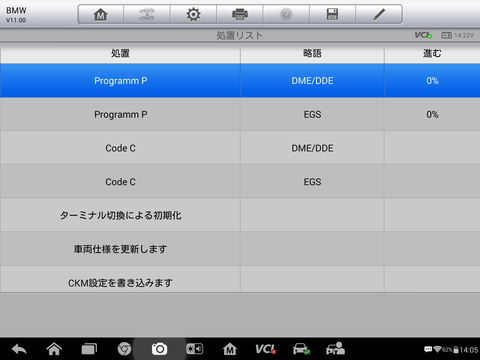Tap 0% progress for EGS Programm row
The width and height of the screenshot is (480, 360).
(432, 114)
